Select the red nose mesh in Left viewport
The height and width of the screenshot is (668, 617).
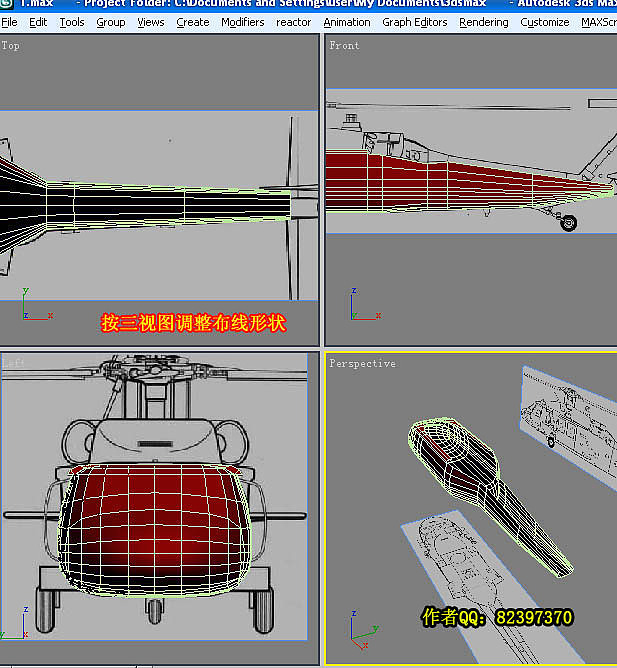(x=154, y=530)
